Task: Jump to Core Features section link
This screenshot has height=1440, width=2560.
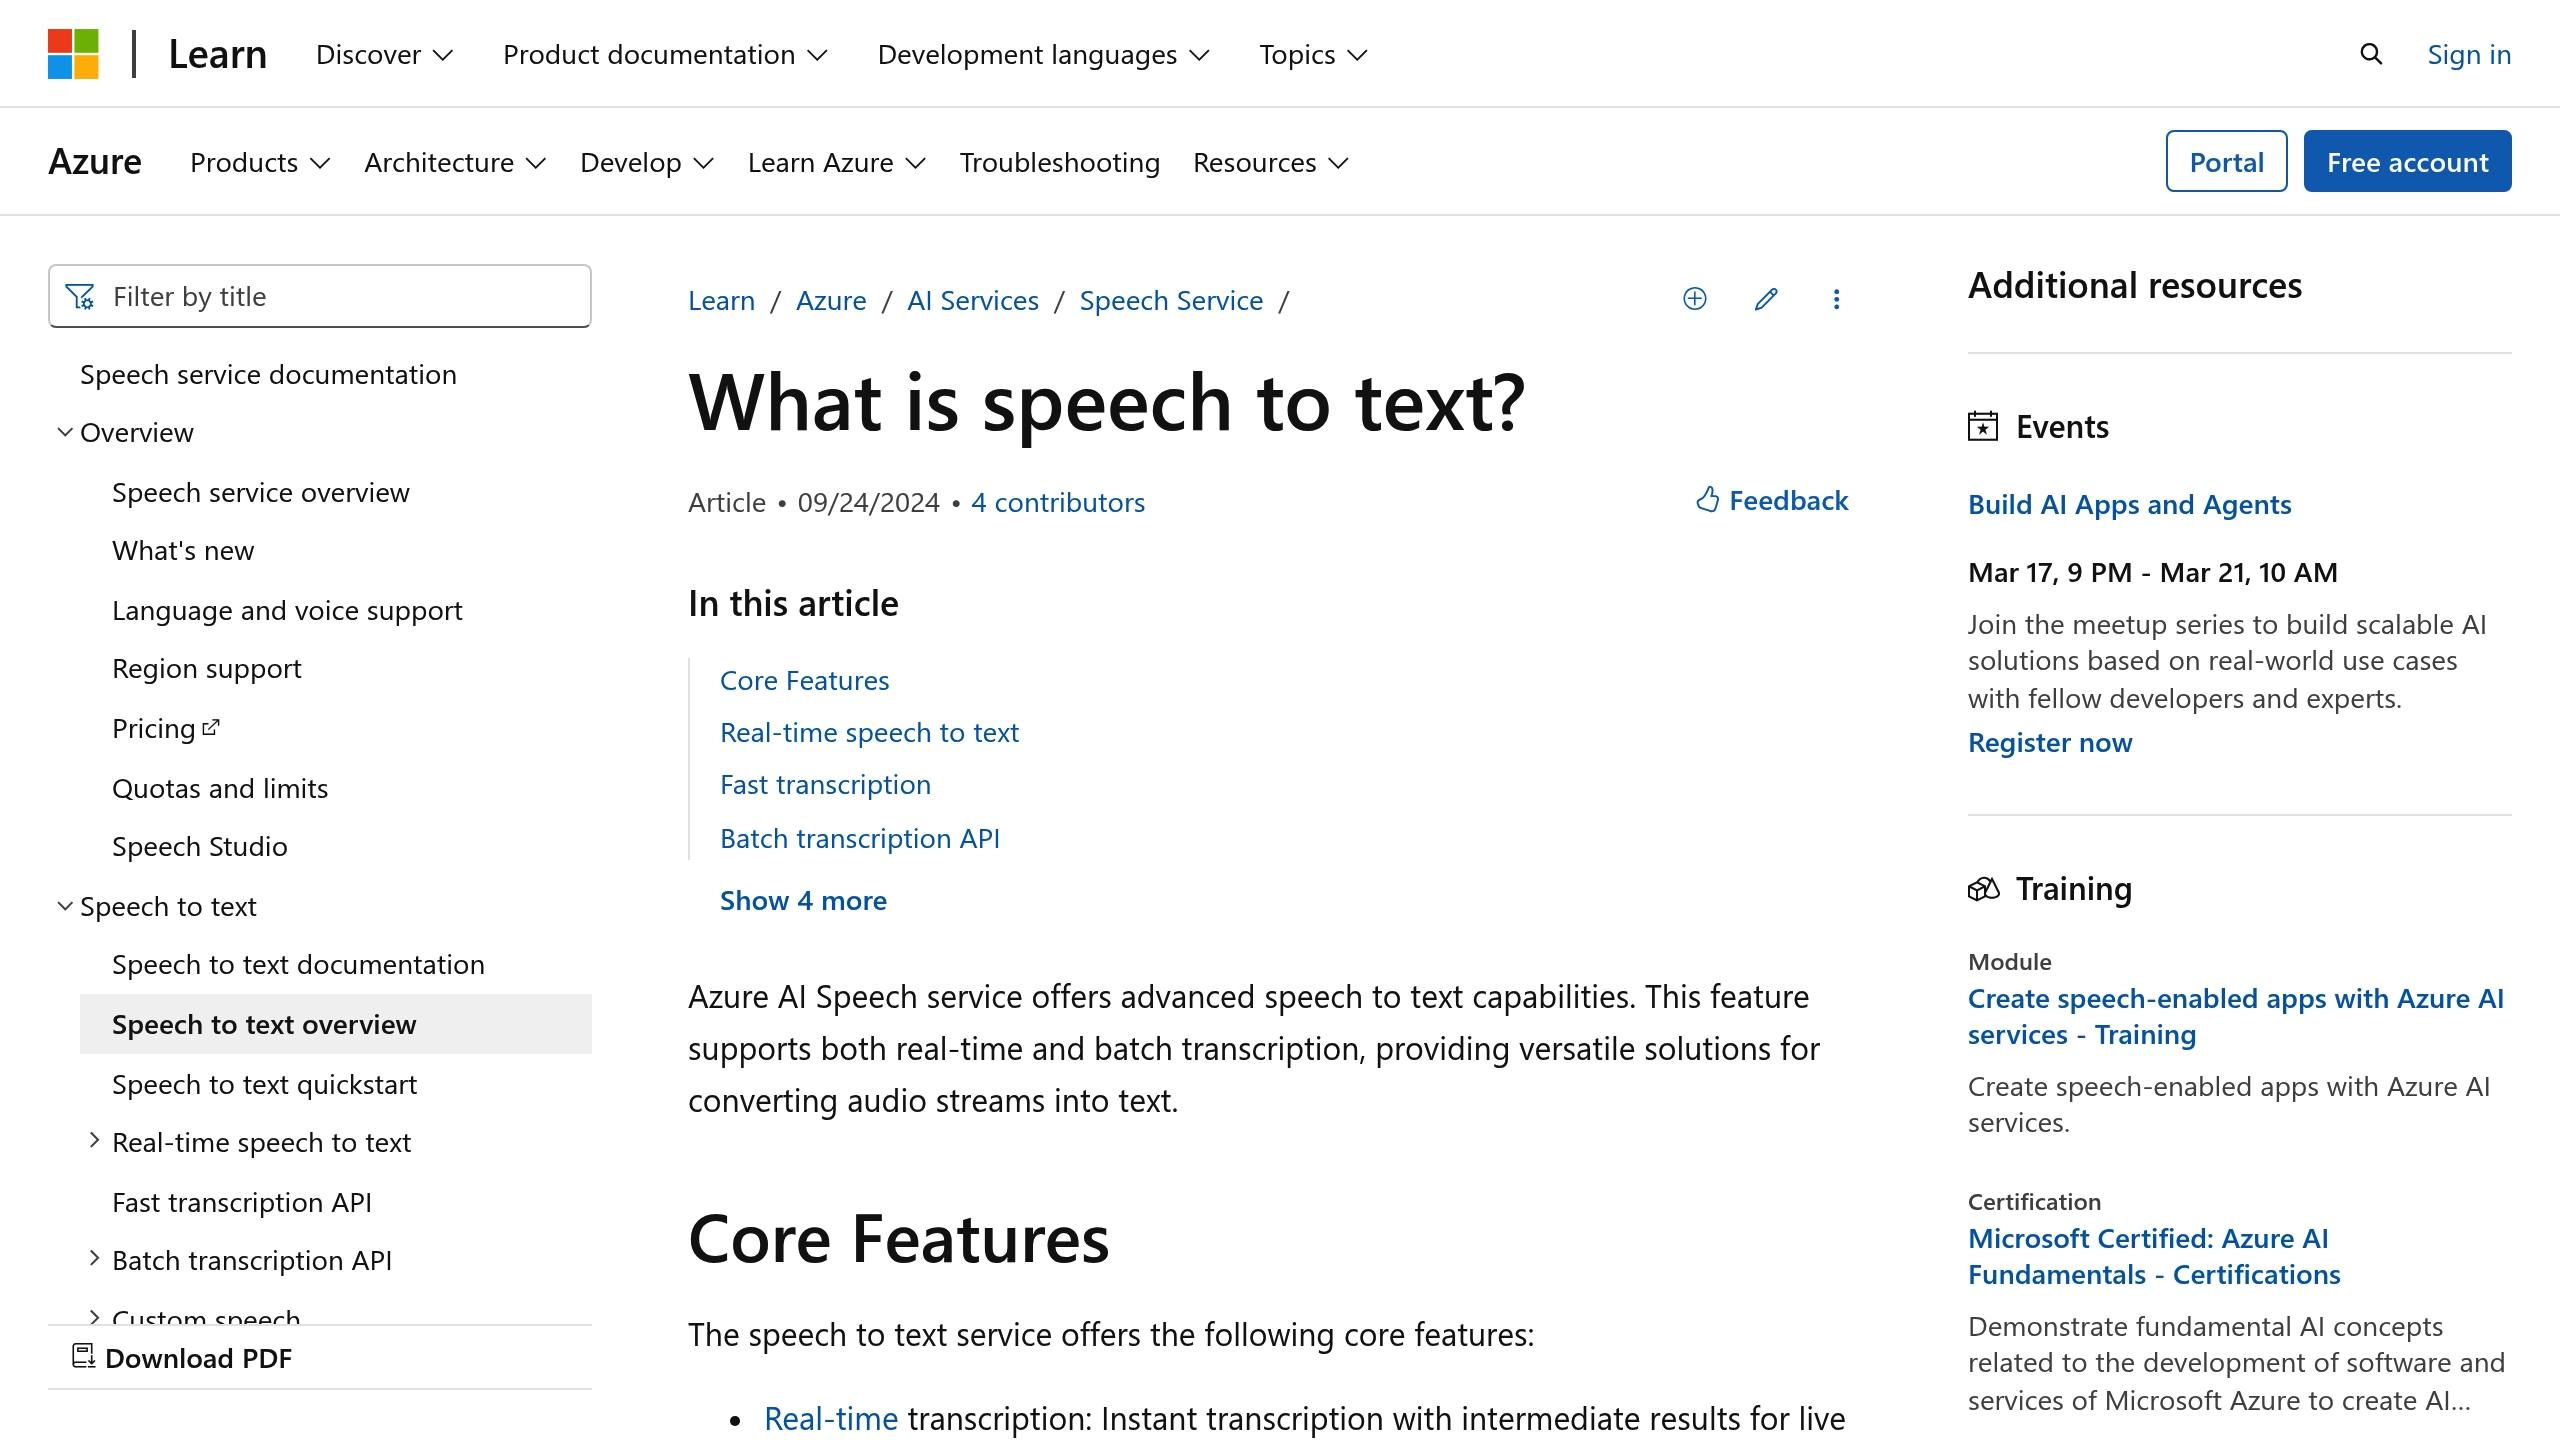Action: coord(804,680)
